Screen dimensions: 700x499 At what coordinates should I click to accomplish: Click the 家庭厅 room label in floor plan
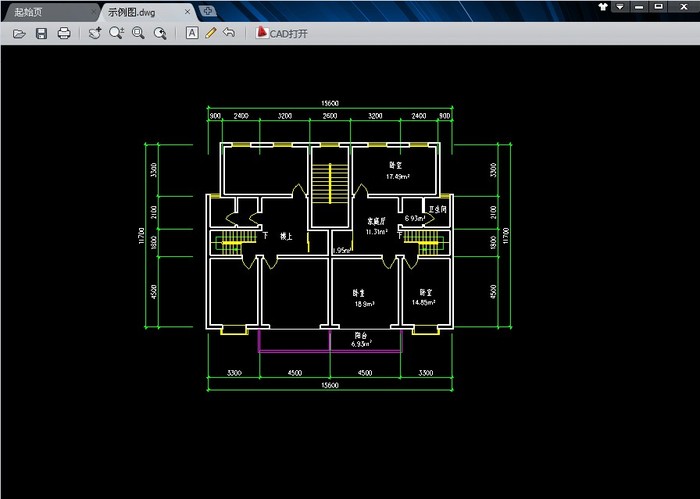[x=376, y=222]
